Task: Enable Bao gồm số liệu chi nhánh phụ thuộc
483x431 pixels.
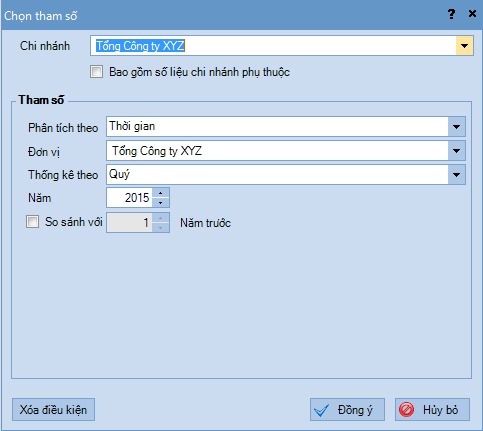Action: click(x=96, y=72)
